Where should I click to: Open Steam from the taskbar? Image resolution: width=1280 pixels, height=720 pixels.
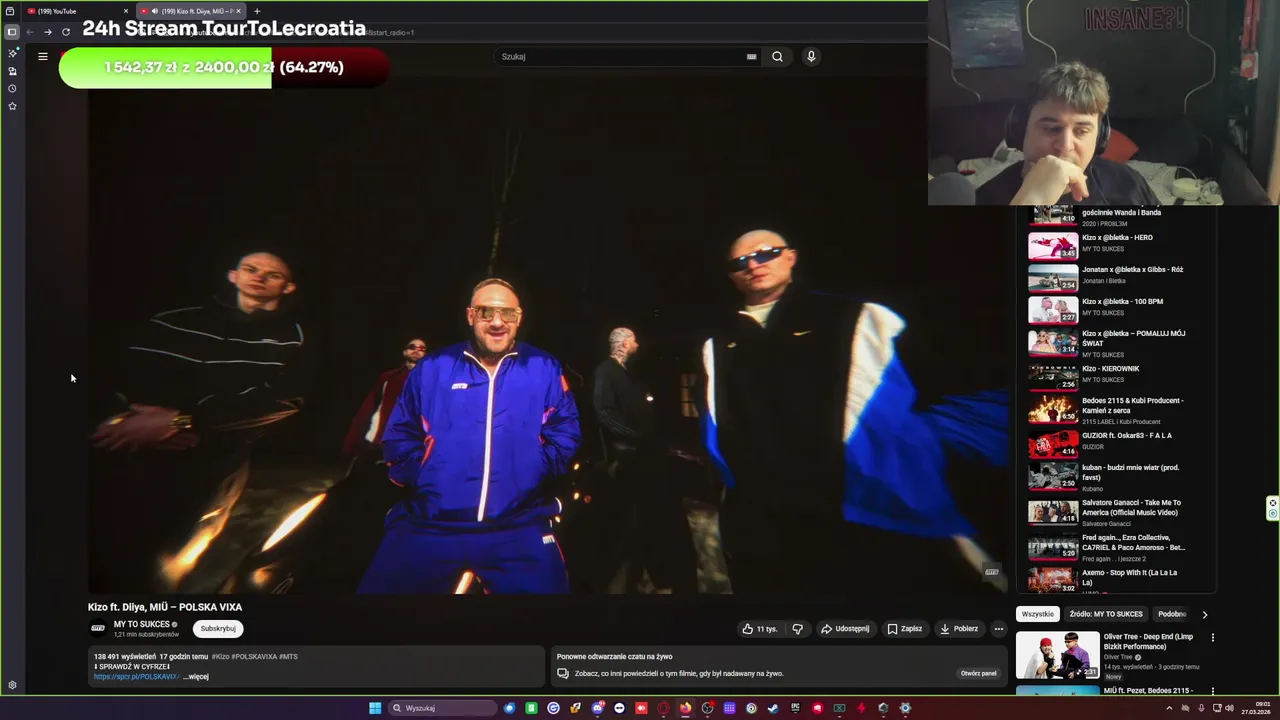click(773, 708)
